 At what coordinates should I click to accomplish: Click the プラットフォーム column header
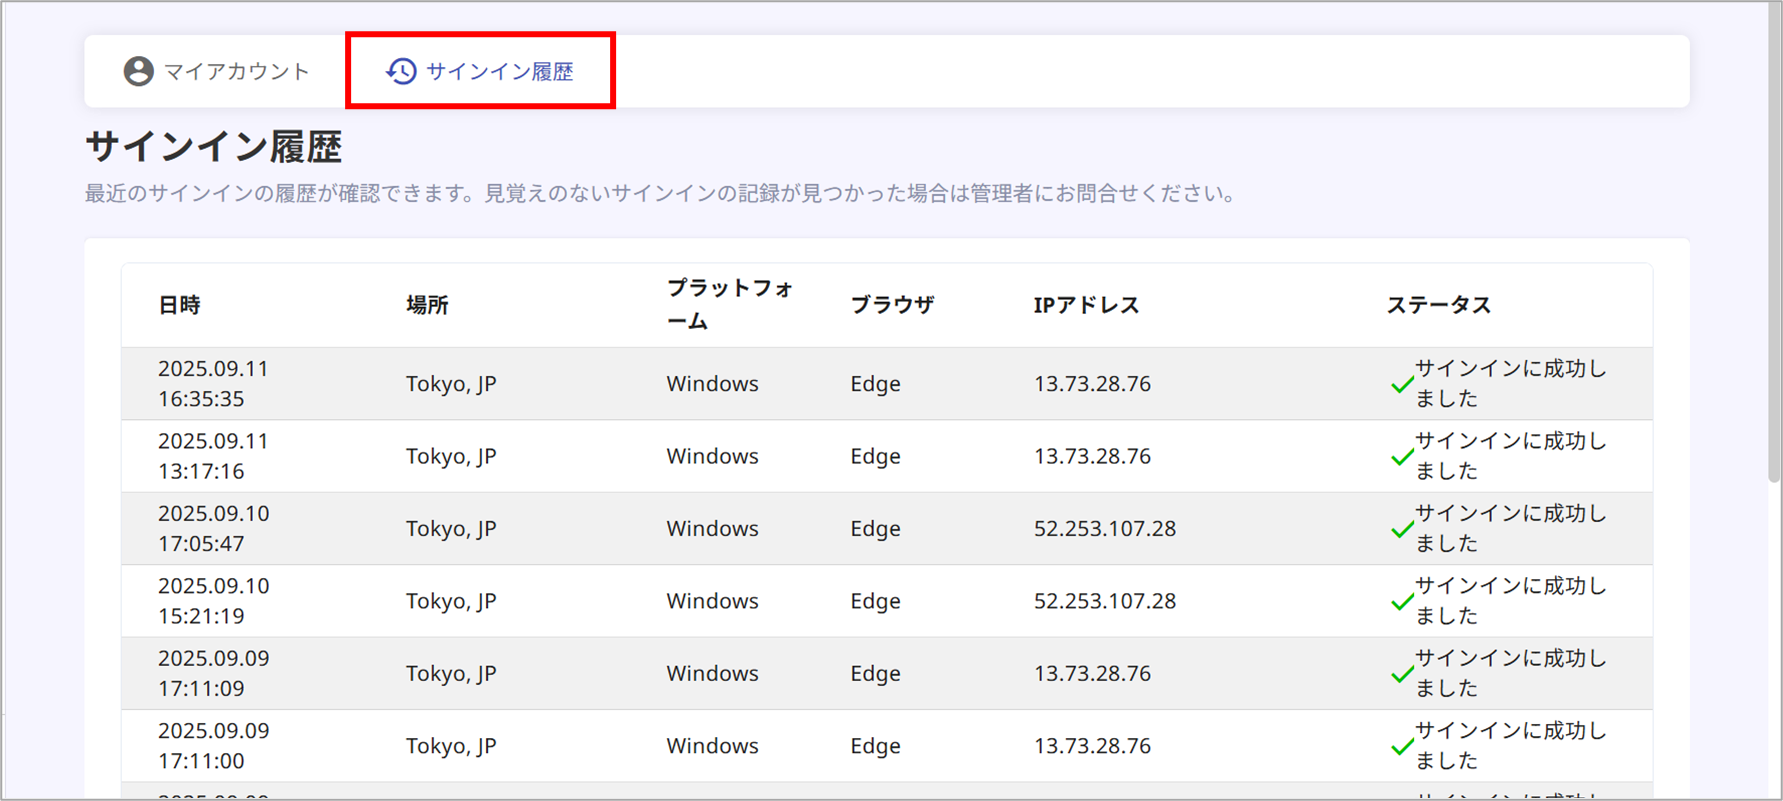(730, 305)
